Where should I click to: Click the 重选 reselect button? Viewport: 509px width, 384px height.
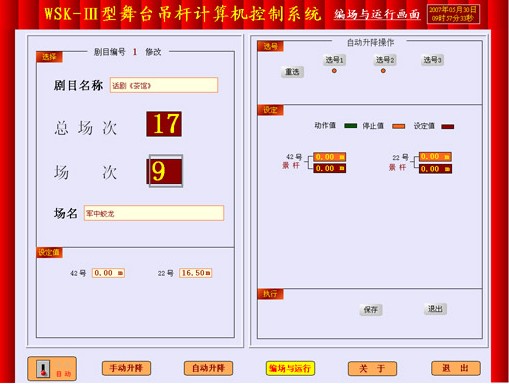click(292, 72)
